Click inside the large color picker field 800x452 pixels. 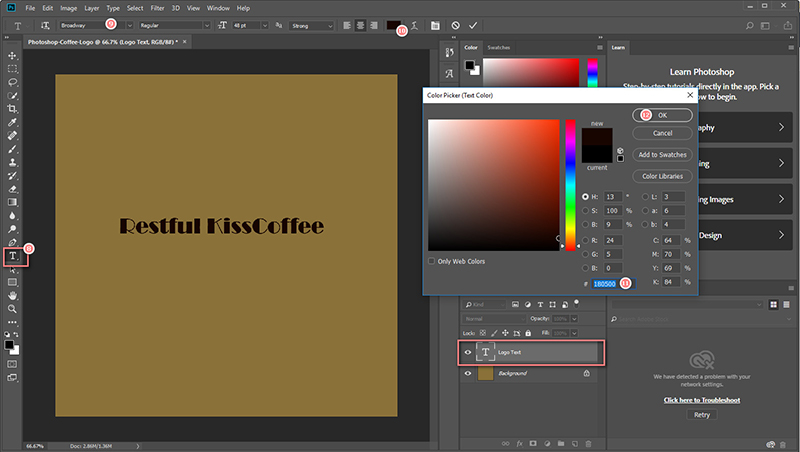click(494, 185)
